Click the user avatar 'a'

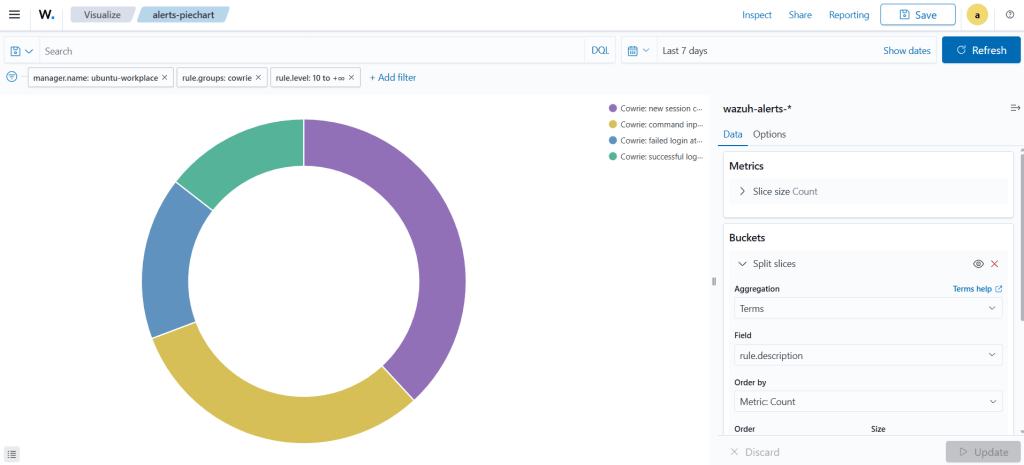[x=977, y=15]
